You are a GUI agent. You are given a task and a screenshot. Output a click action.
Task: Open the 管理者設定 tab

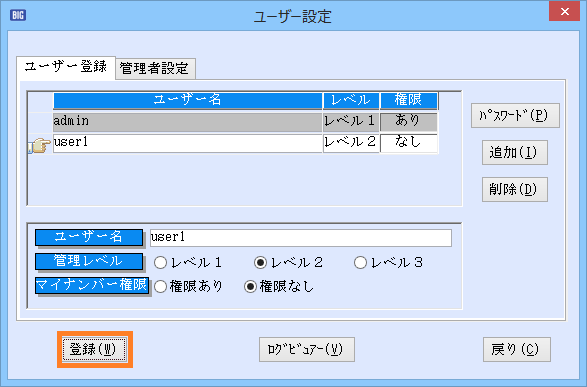[x=155, y=68]
